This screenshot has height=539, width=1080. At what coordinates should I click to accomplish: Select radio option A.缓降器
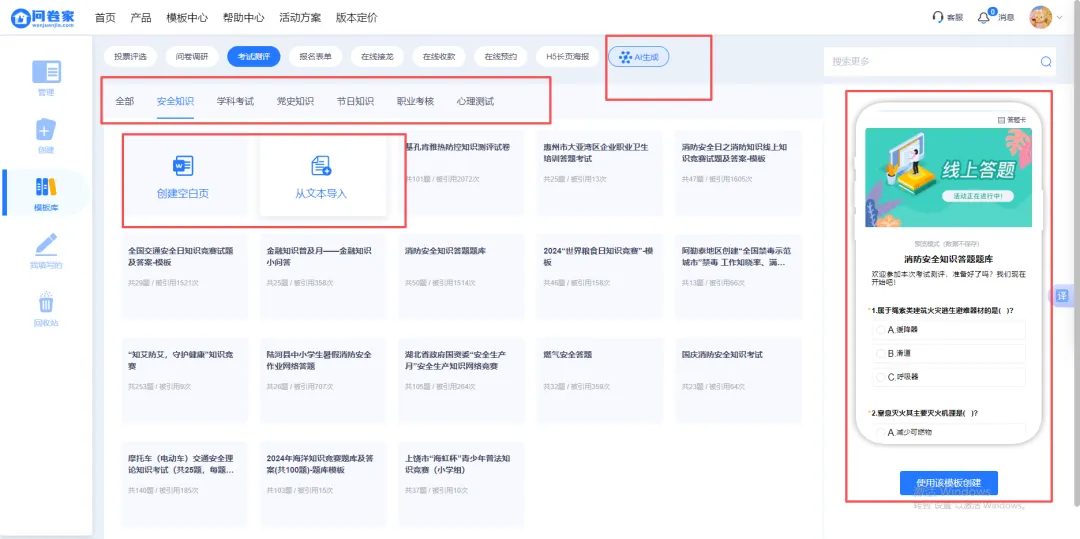click(x=880, y=330)
